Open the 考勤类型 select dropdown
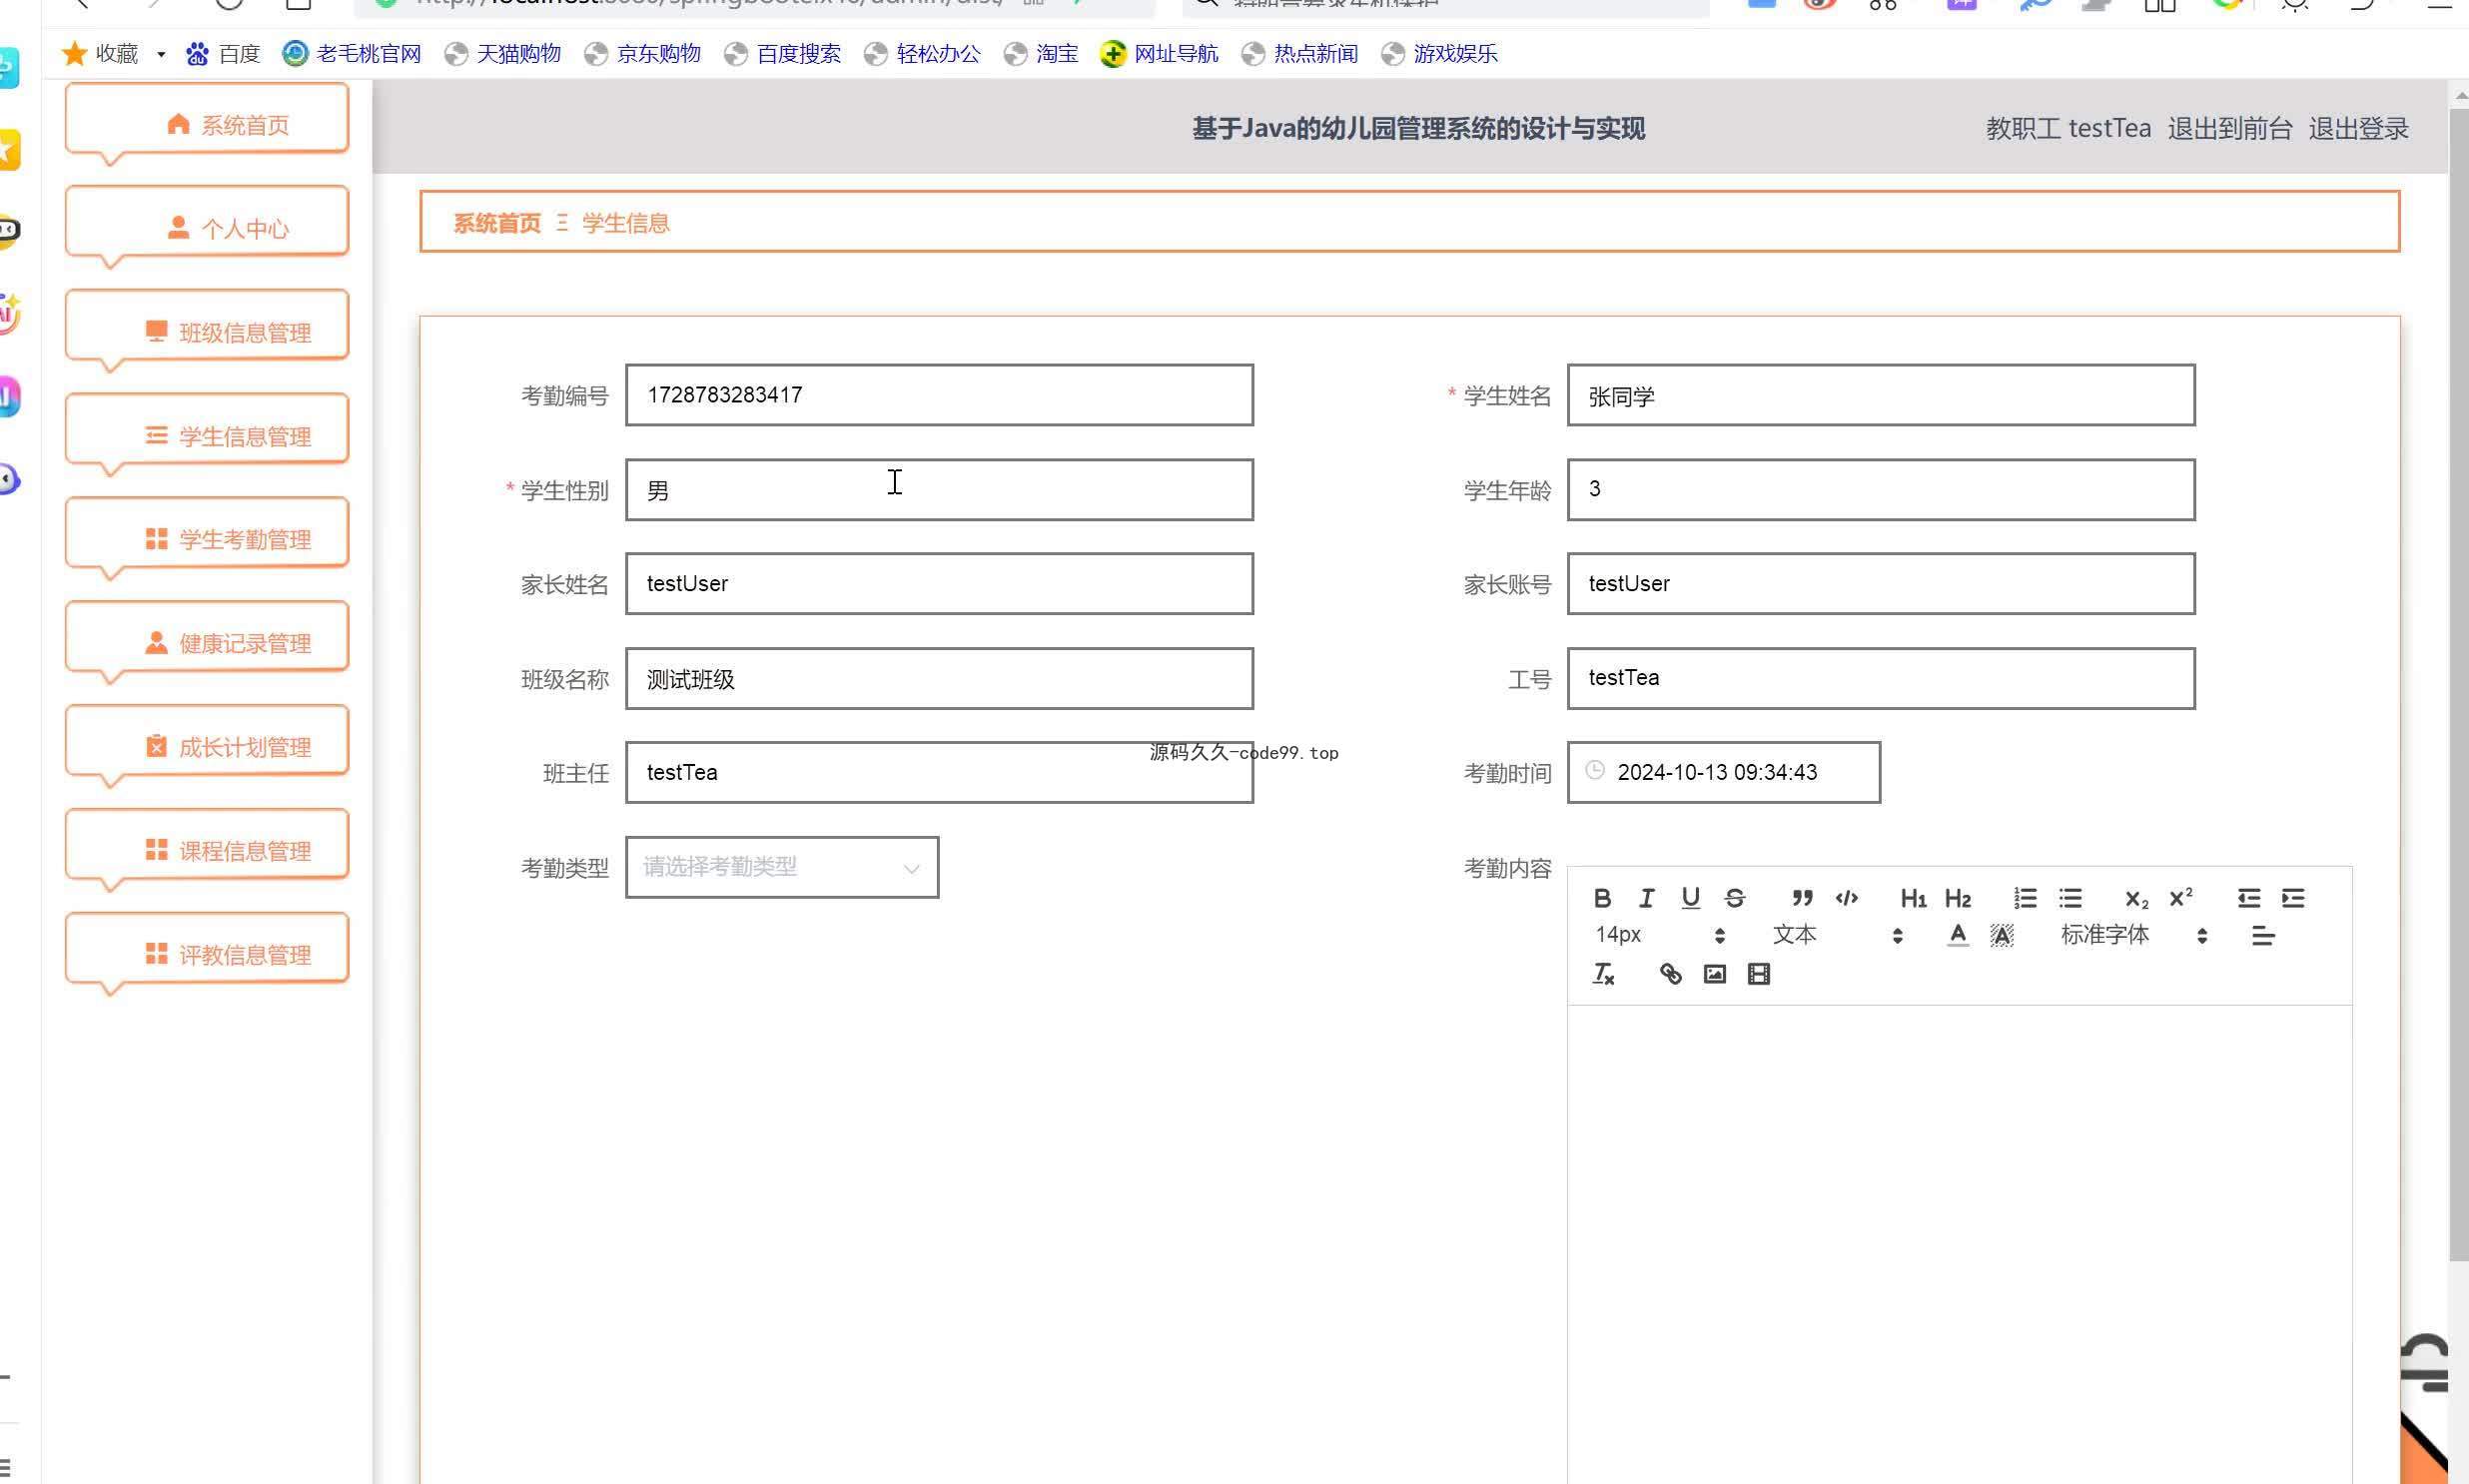This screenshot has width=2469, height=1484. [x=782, y=867]
